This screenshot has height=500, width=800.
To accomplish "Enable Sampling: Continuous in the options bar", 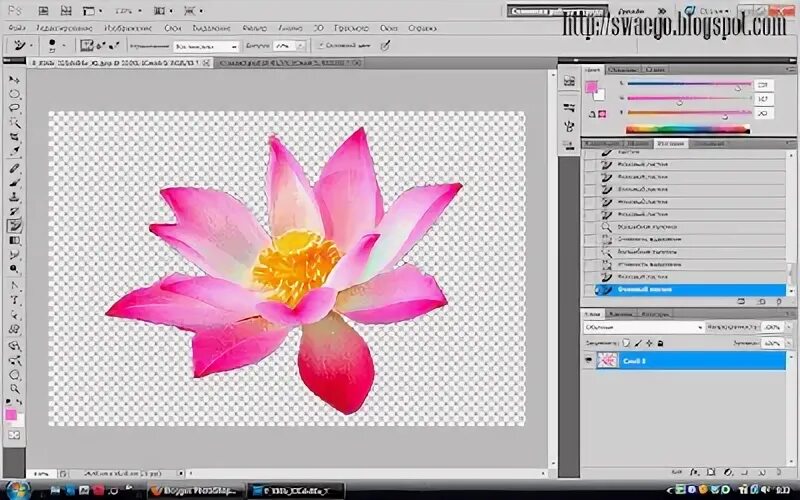I will (x=87, y=46).
